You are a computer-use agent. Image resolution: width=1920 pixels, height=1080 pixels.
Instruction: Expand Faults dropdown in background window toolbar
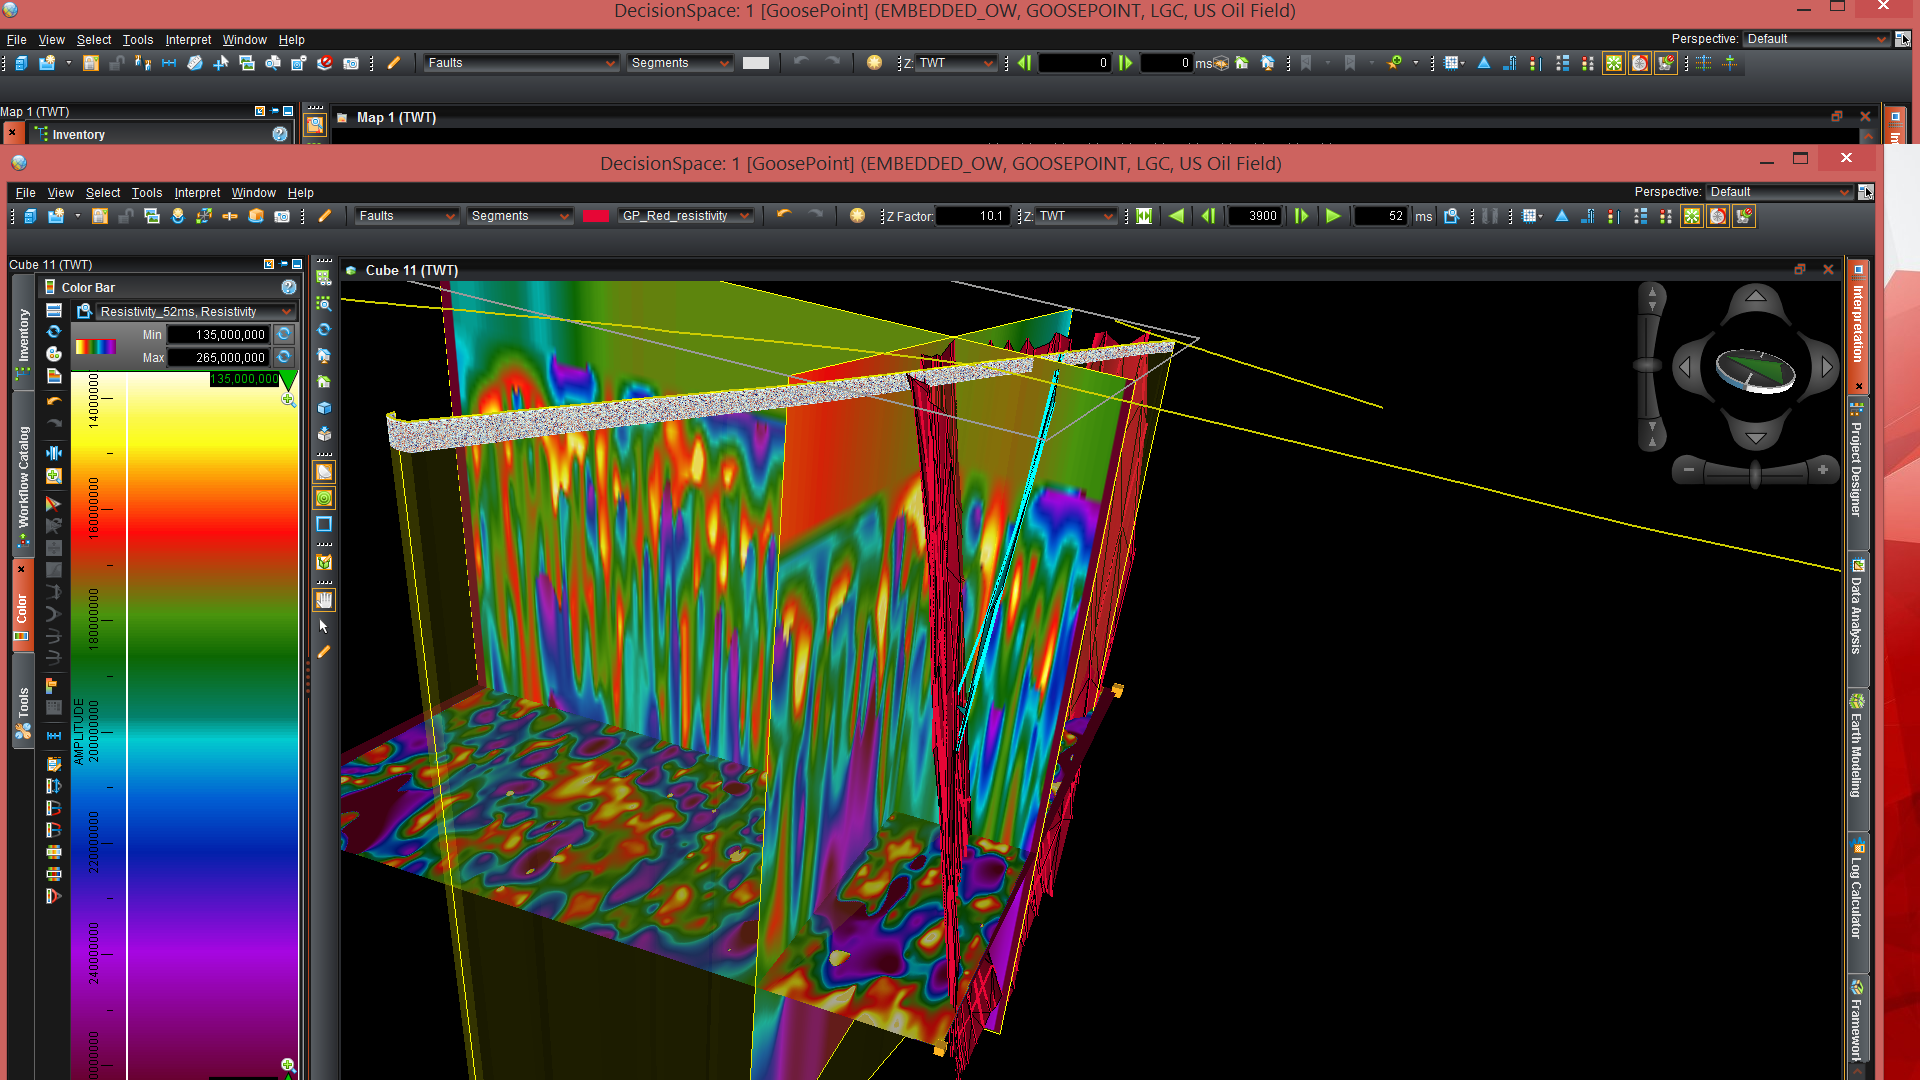click(520, 63)
